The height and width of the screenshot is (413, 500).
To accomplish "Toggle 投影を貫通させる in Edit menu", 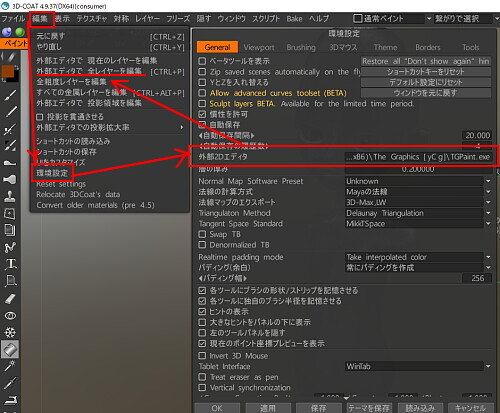I will click(40, 117).
